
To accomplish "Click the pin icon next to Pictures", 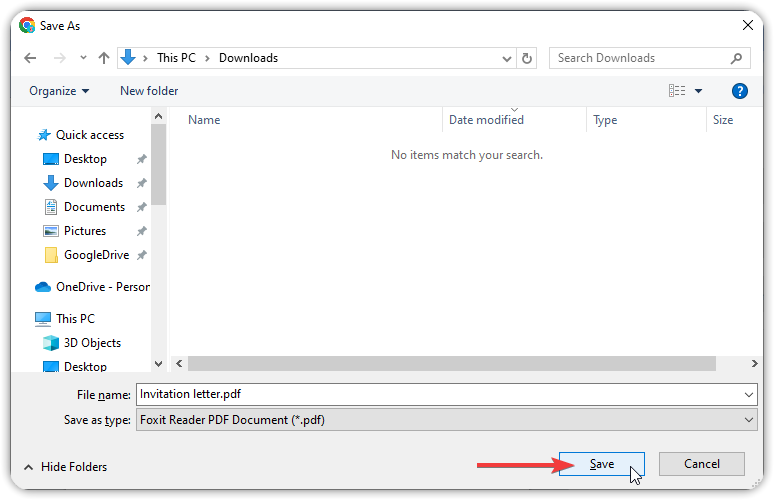I will point(142,231).
